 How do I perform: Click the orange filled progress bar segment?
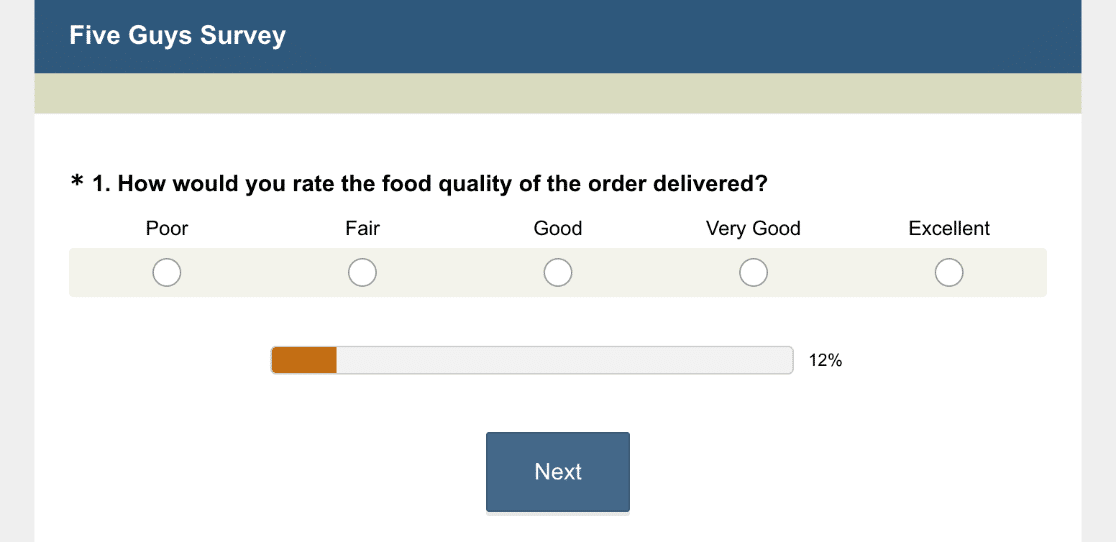304,360
